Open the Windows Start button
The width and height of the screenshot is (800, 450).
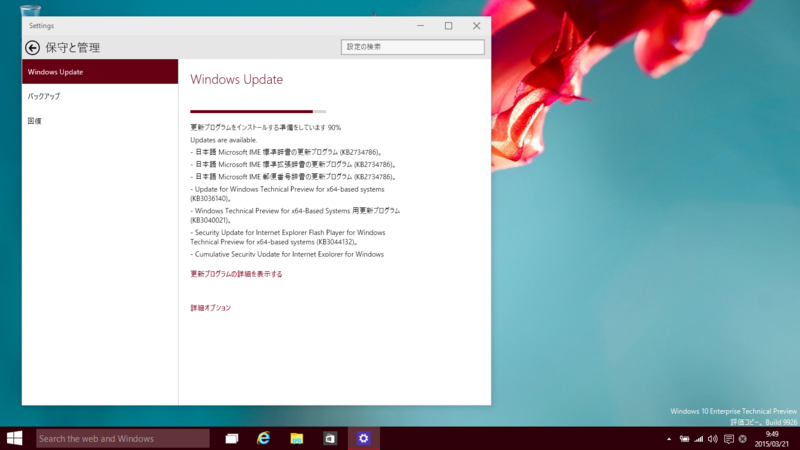pyautogui.click(x=14, y=438)
